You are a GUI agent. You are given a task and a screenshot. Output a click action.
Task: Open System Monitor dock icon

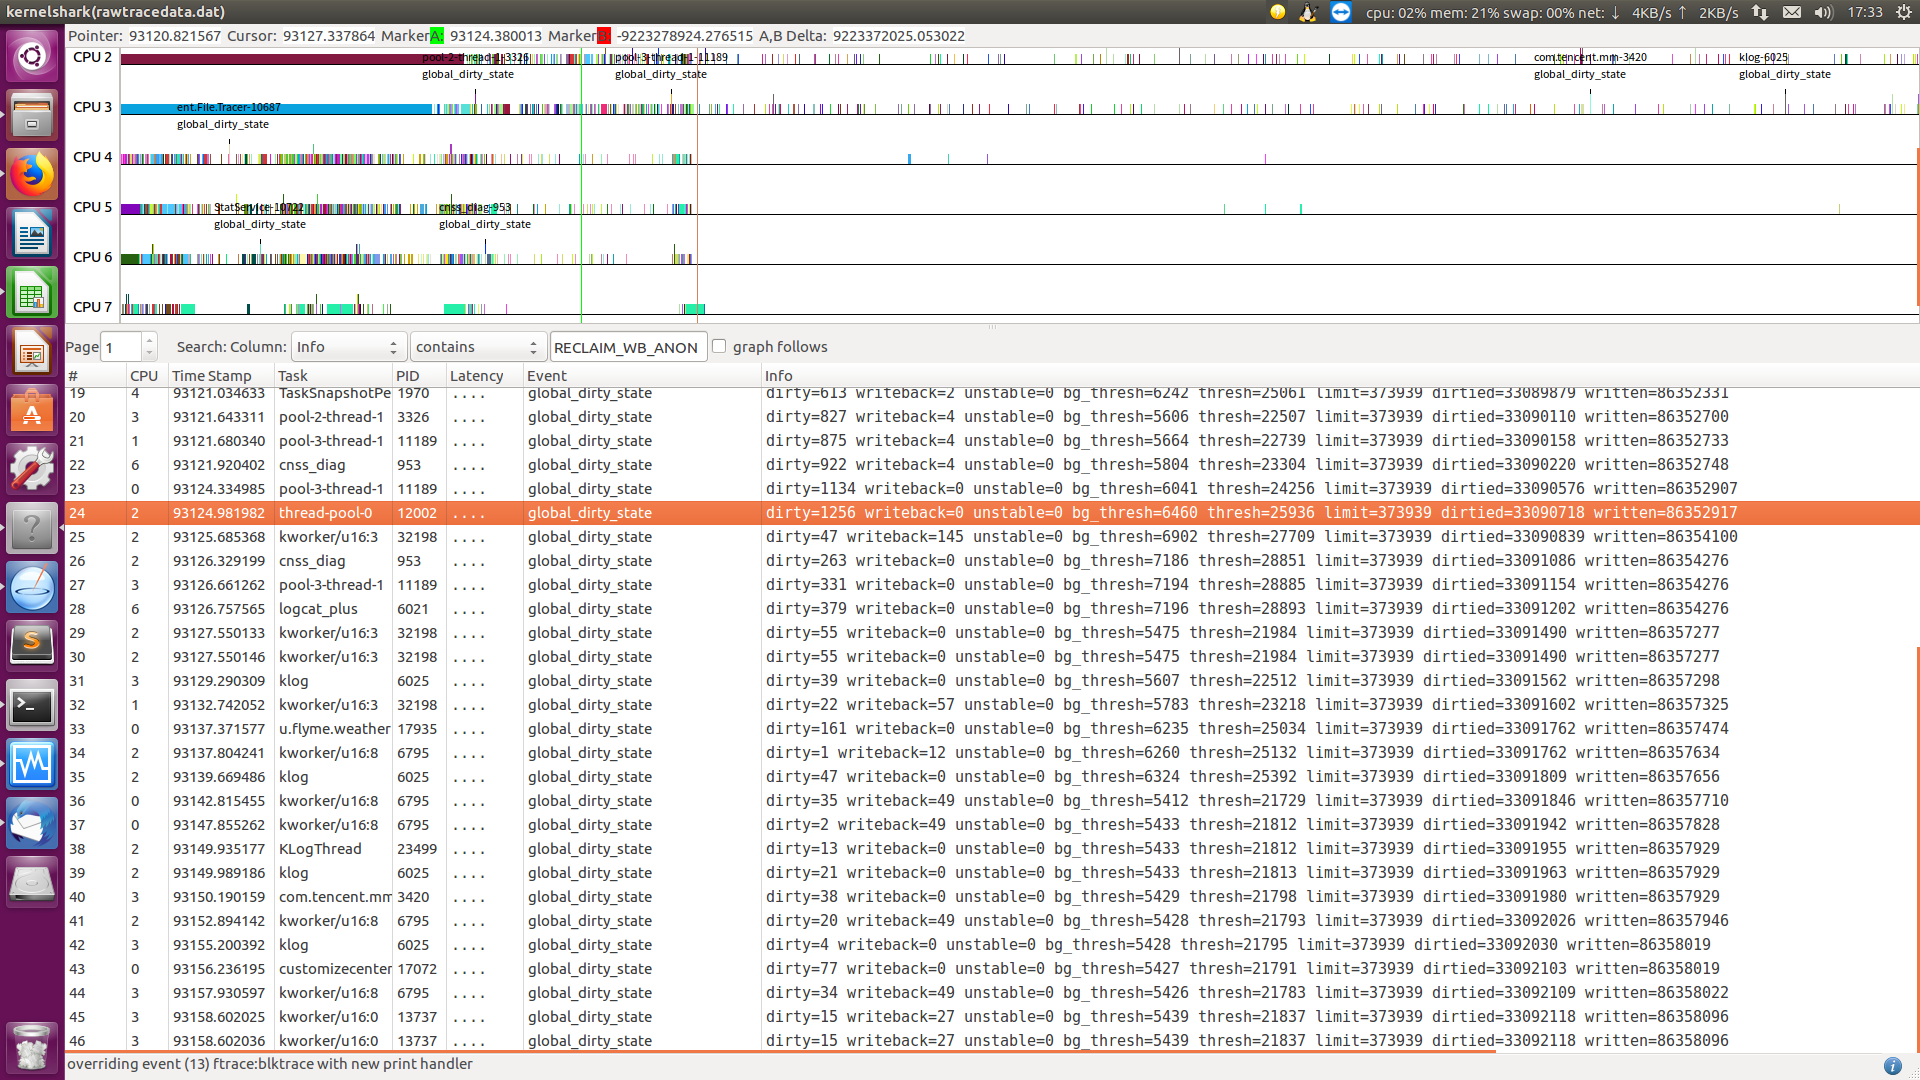click(x=32, y=765)
